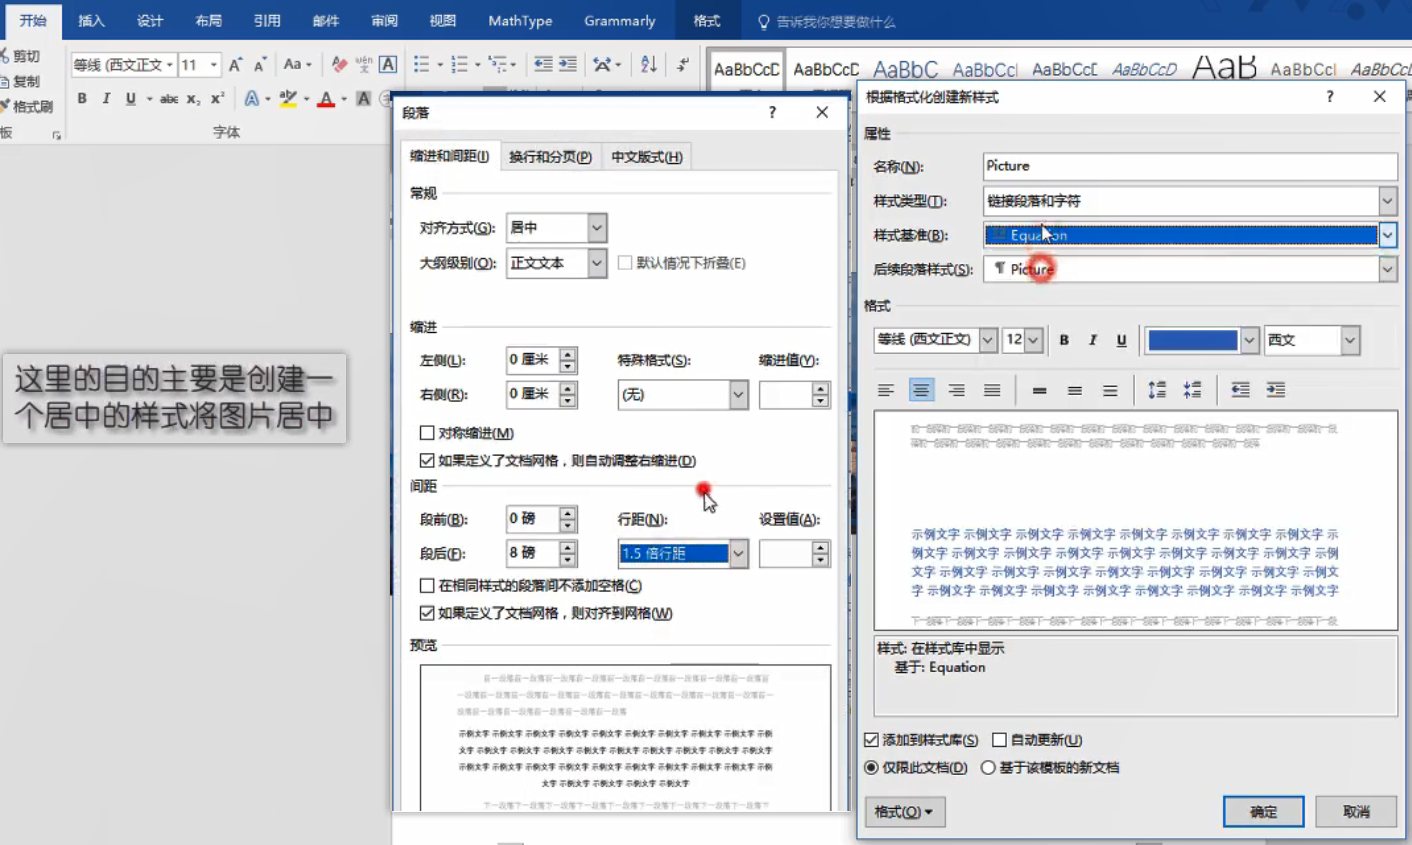Clear all formatting eraser icon
Viewport: 1412px width, 845px height.
[340, 65]
